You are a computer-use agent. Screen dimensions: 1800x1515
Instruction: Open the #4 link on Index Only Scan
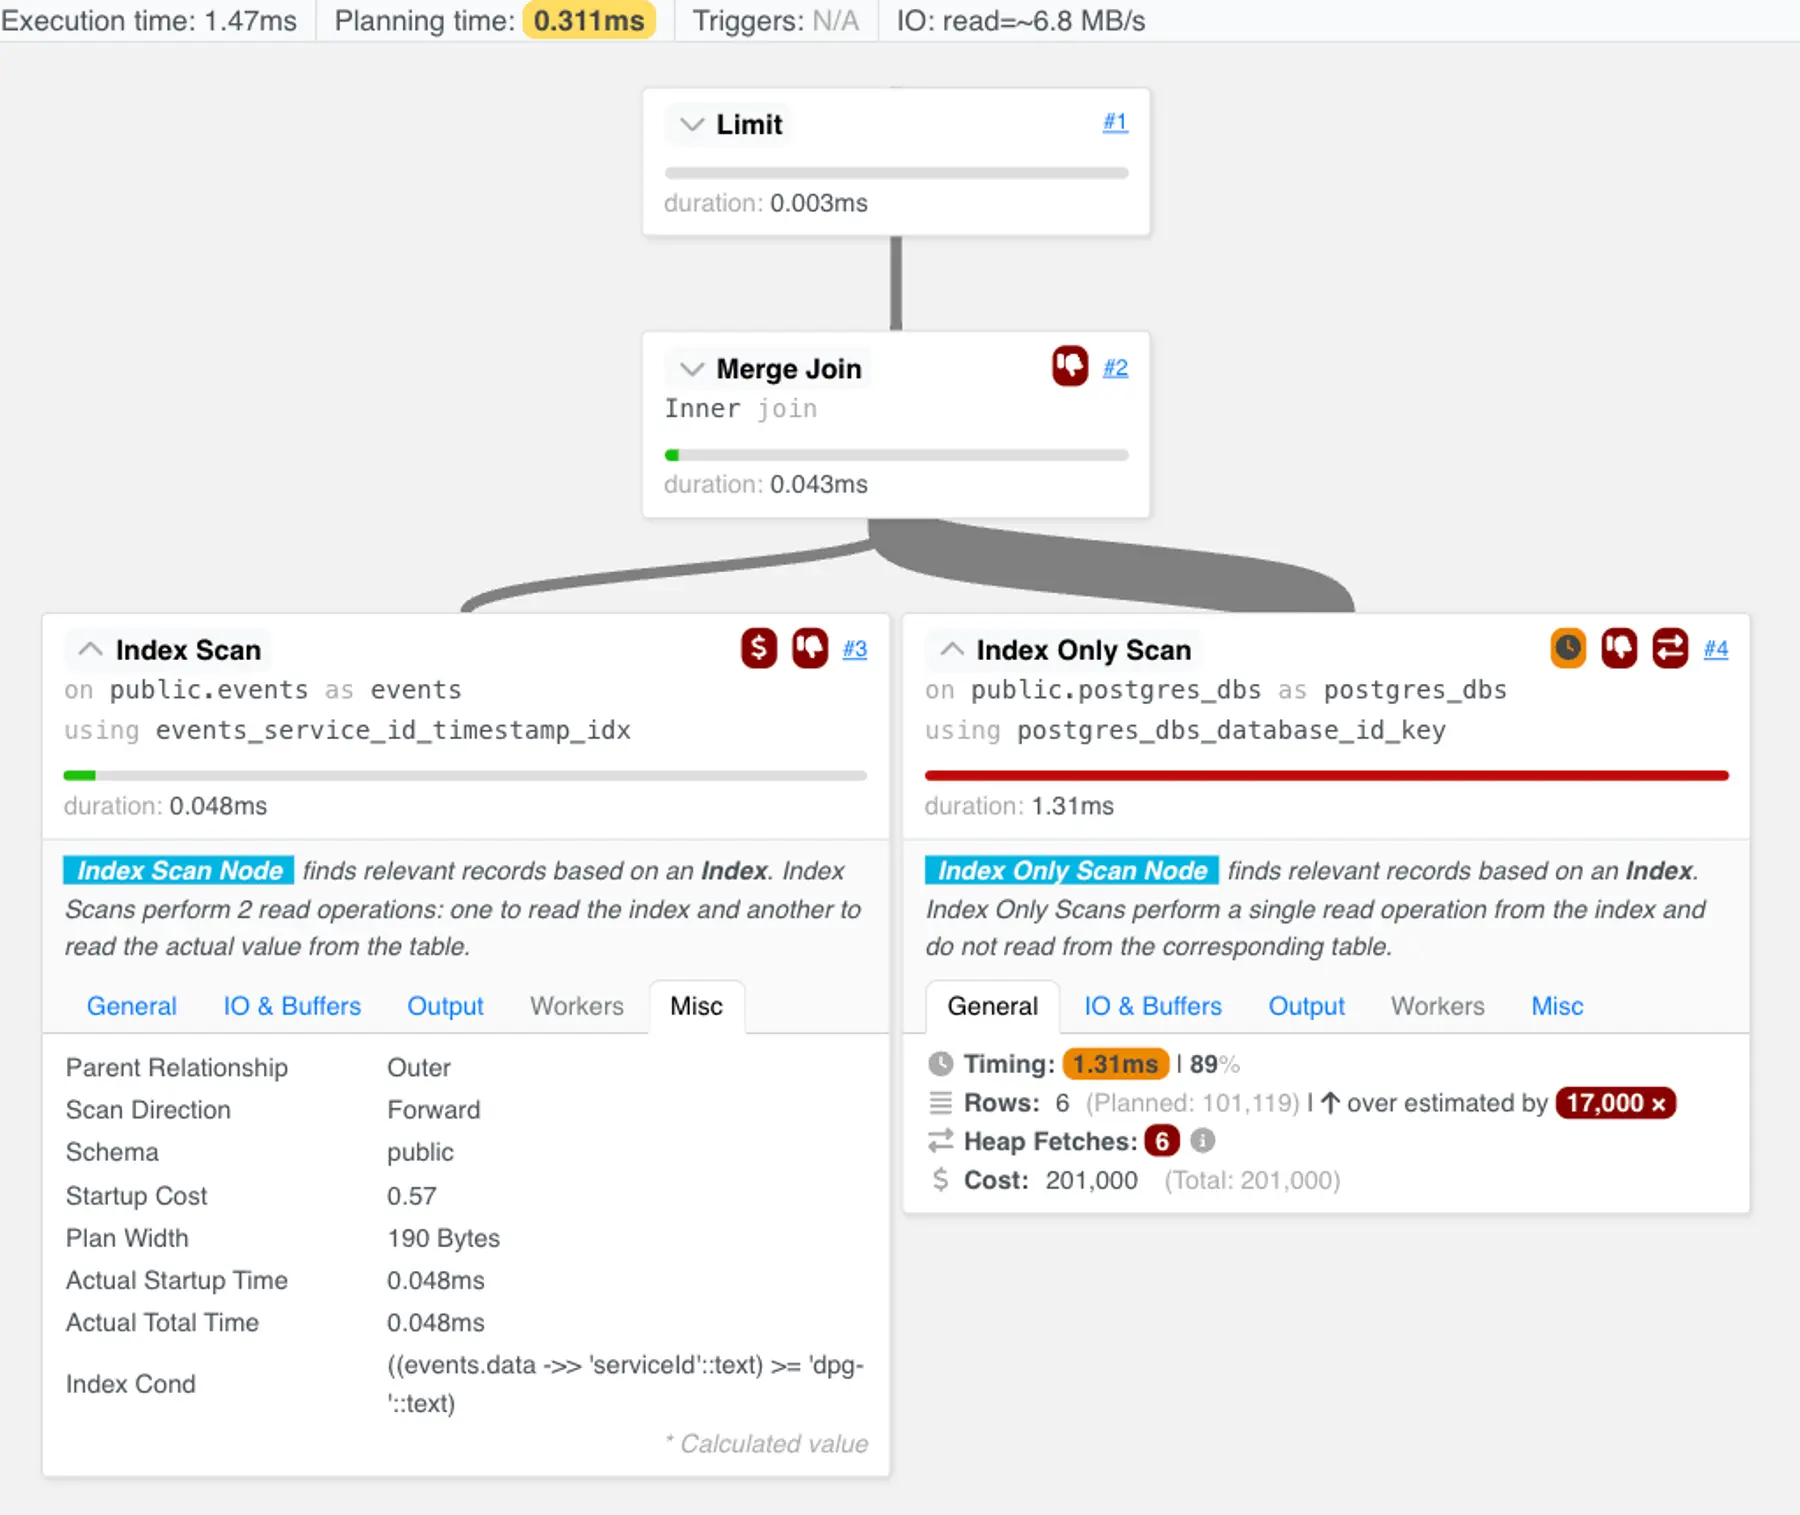click(x=1717, y=649)
